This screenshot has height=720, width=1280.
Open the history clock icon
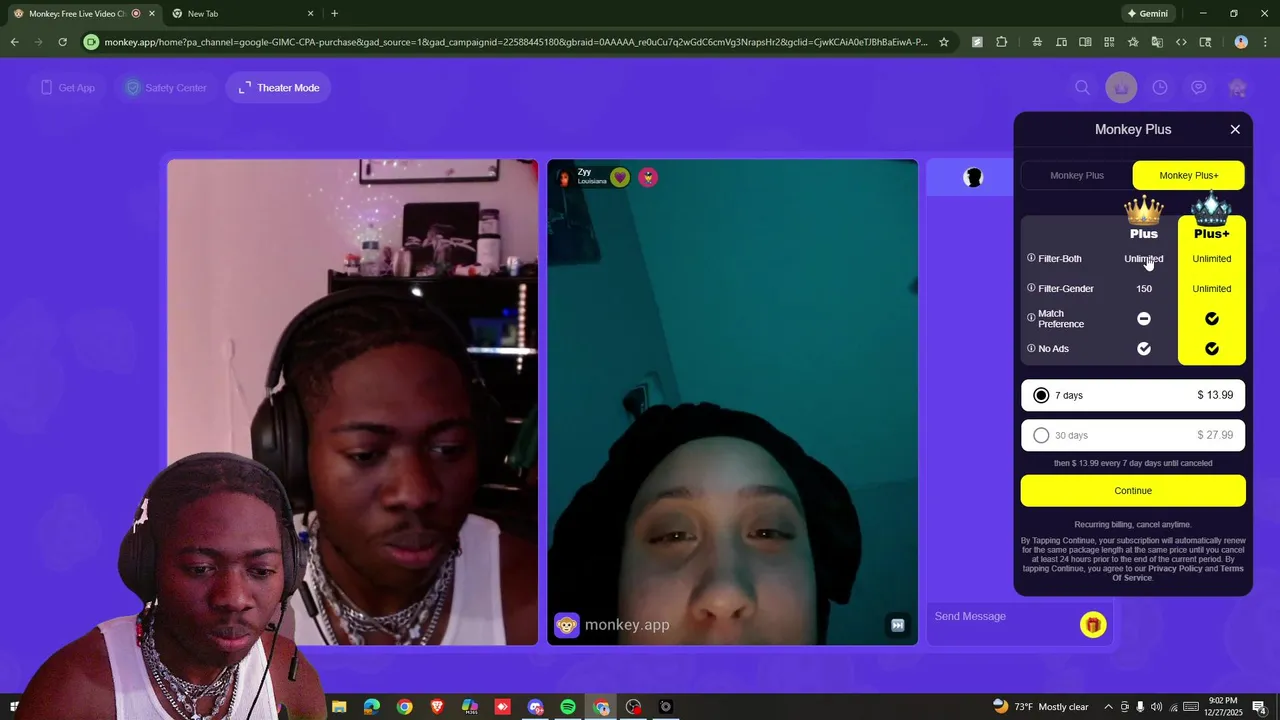(x=1160, y=88)
